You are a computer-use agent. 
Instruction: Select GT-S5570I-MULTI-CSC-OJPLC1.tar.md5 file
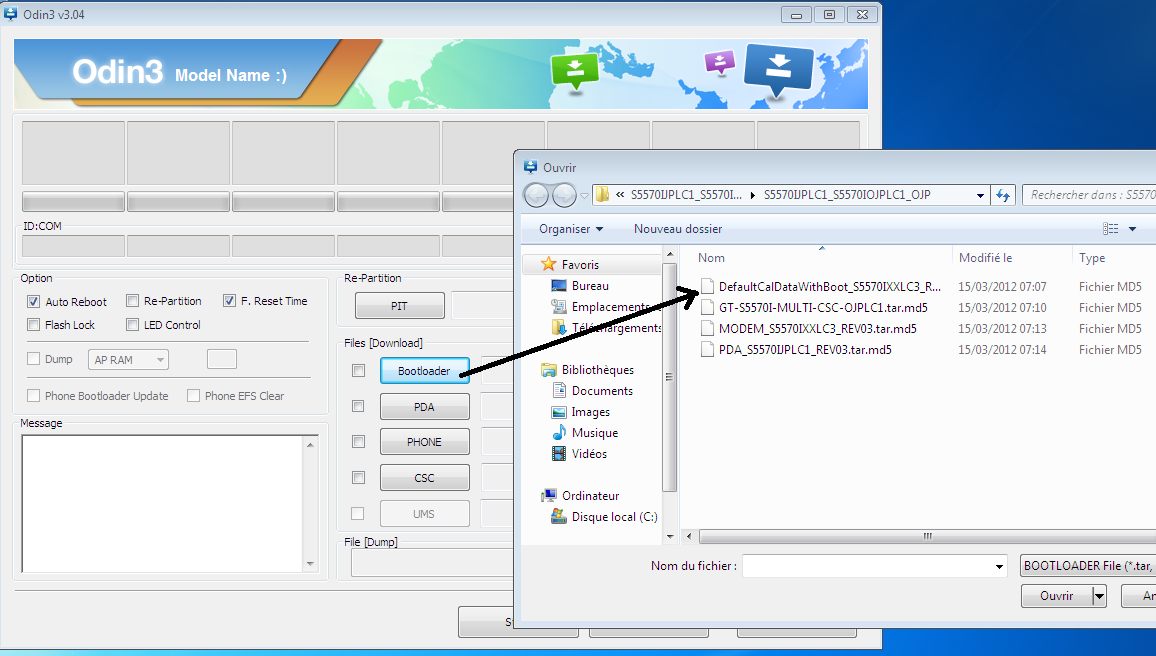[x=823, y=307]
